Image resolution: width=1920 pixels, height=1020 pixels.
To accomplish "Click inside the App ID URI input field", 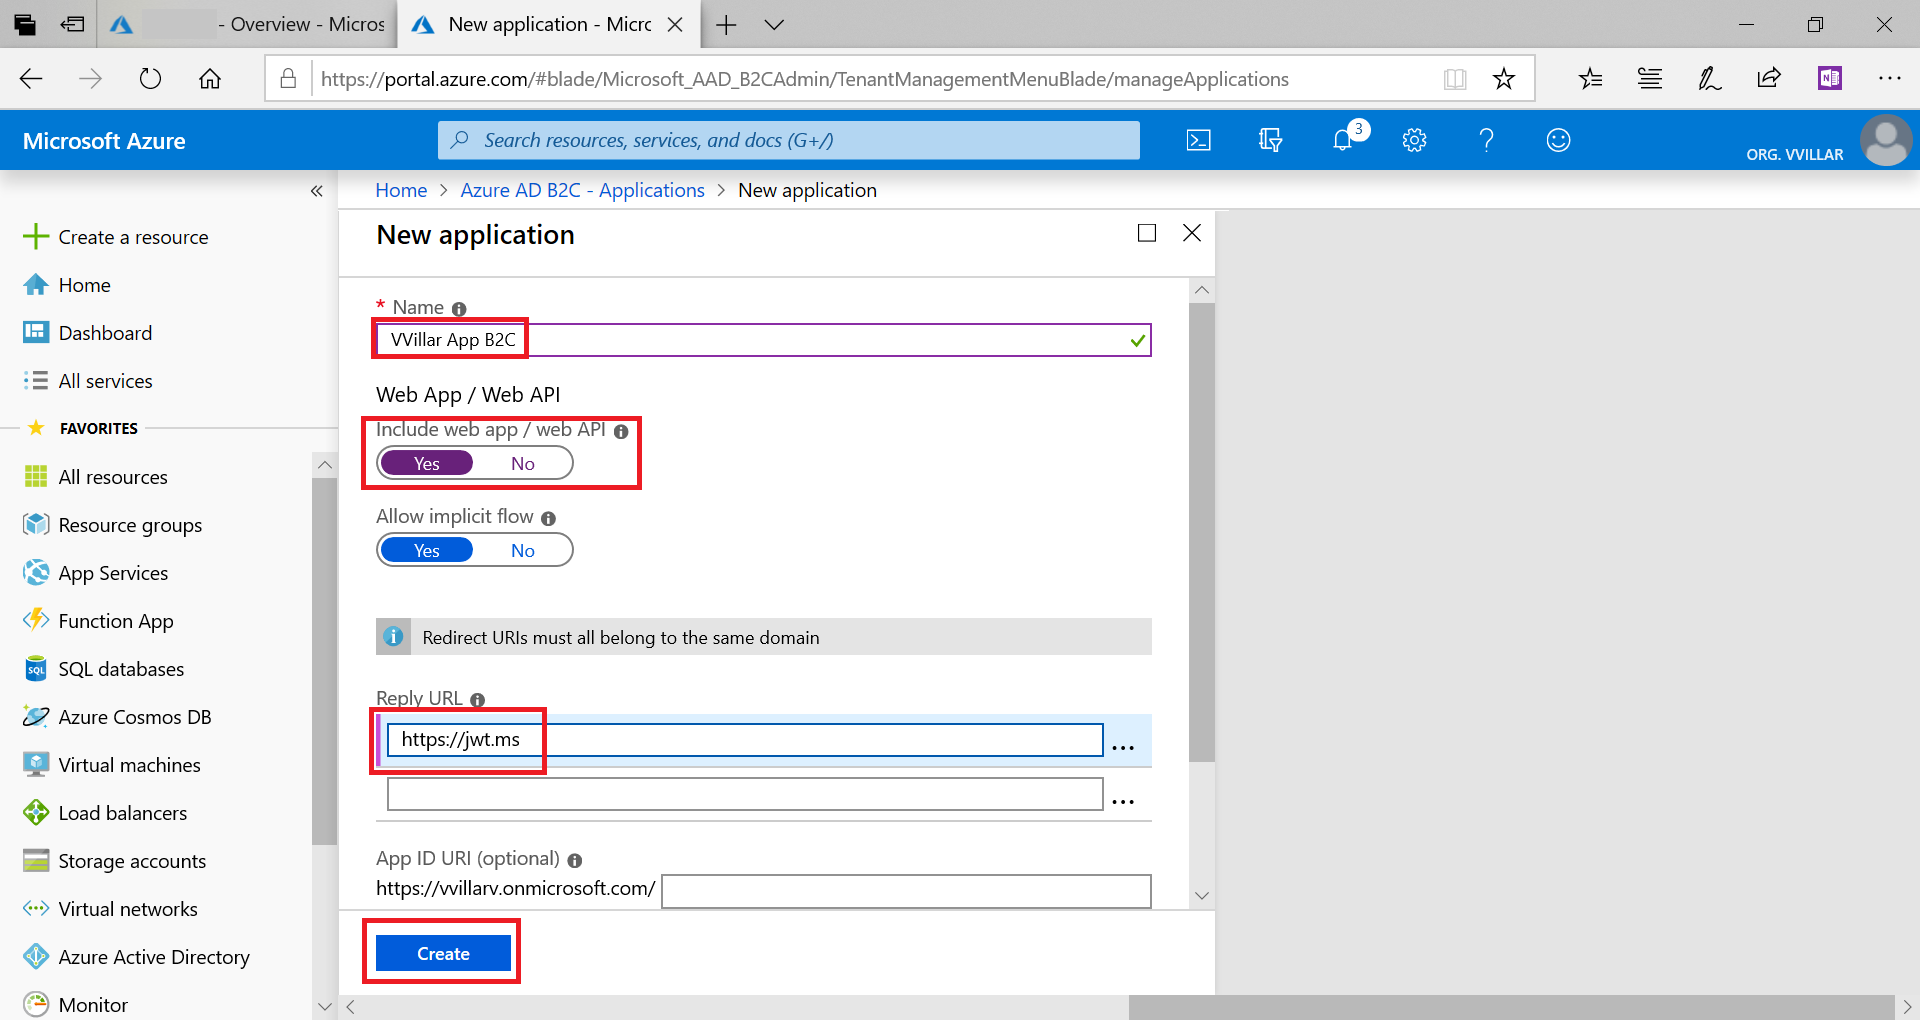I will click(x=903, y=890).
